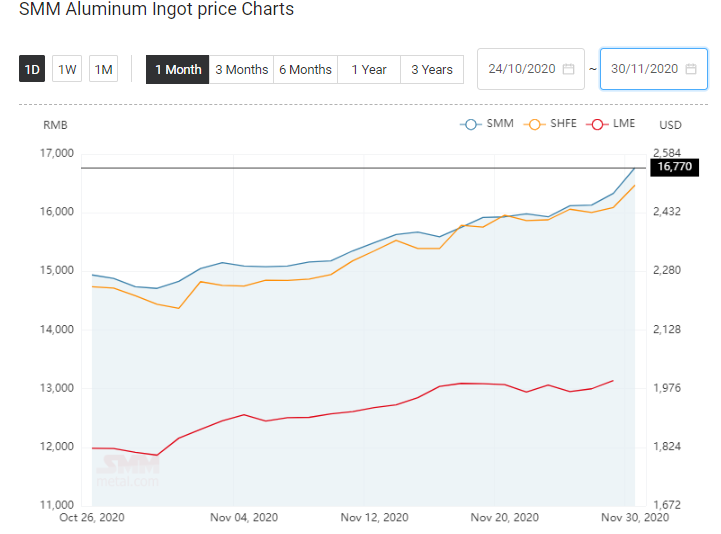Click the Nov 20, 2020 date label
The height and width of the screenshot is (534, 721).
point(504,517)
